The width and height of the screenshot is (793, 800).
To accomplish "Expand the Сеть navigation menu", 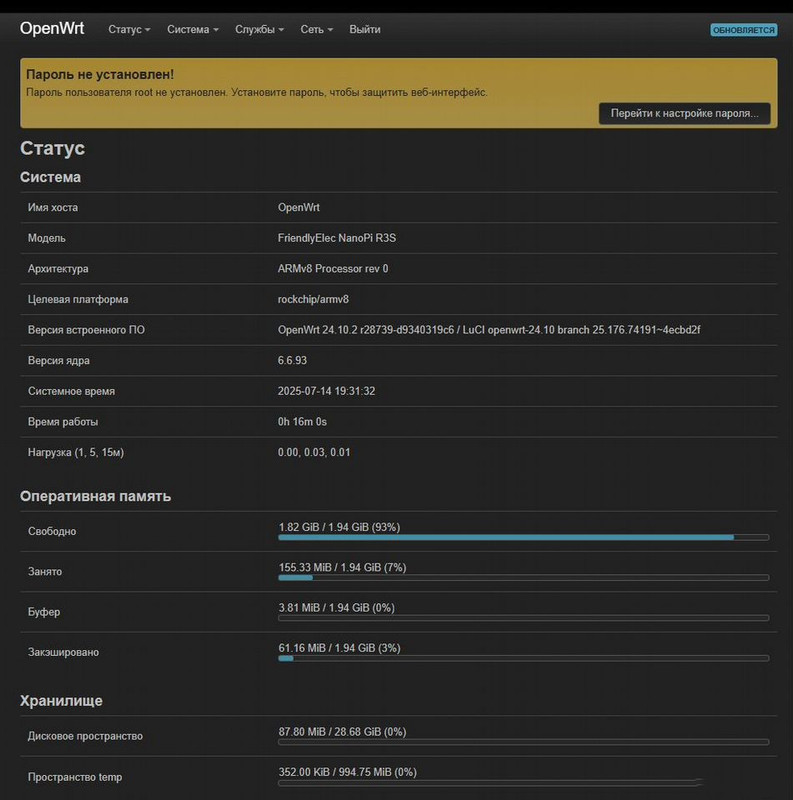I will pos(316,30).
